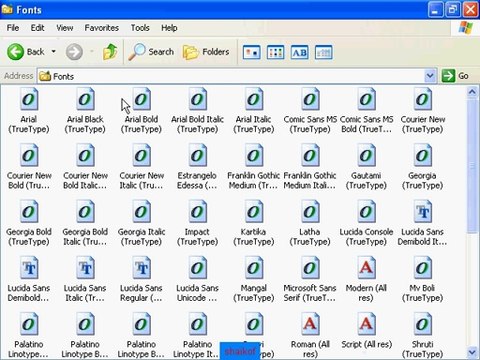Screen dimensions: 480x360
Task: Select the Arial Bold font file
Action: 142,99
